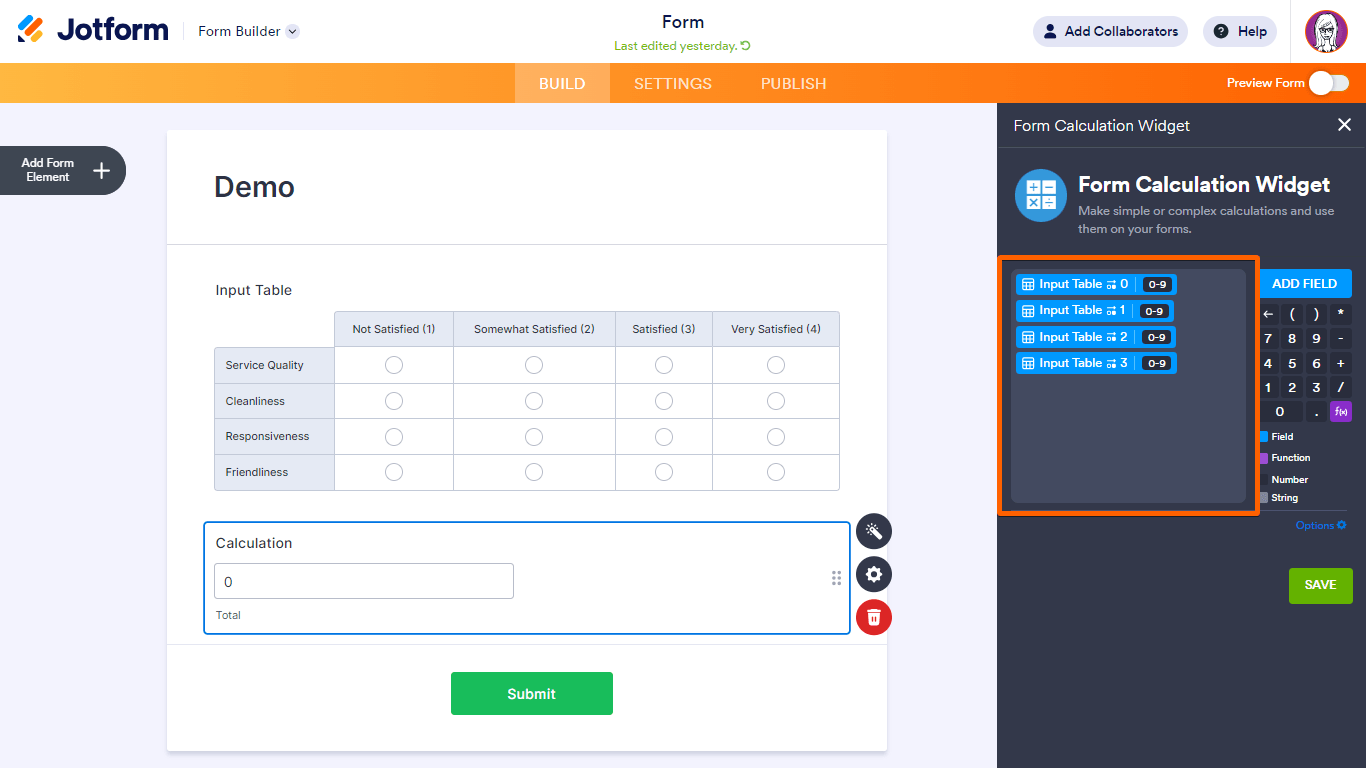
Task: Open the user avatar profile menu
Action: pyautogui.click(x=1326, y=31)
